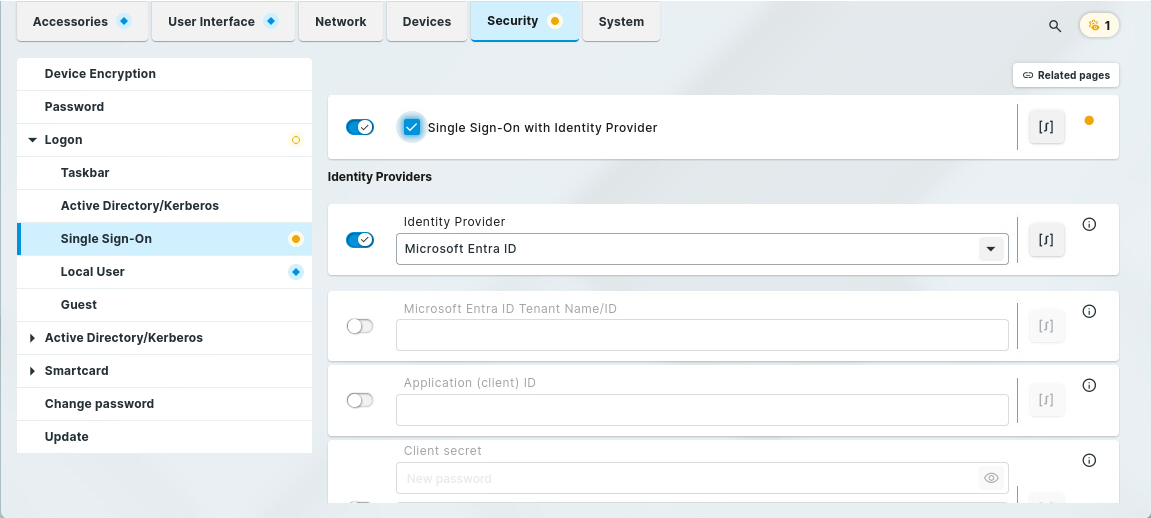
Task: Select Local User in the sidebar
Action: pos(93,272)
